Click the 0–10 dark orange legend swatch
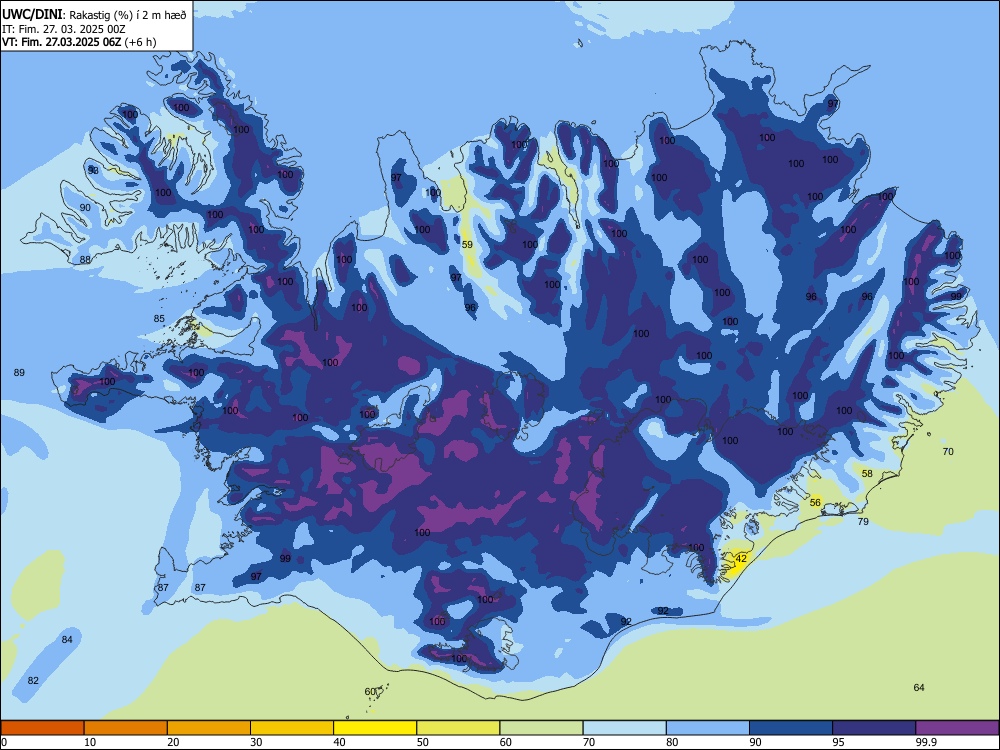1000x750 pixels. pyautogui.click(x=43, y=728)
